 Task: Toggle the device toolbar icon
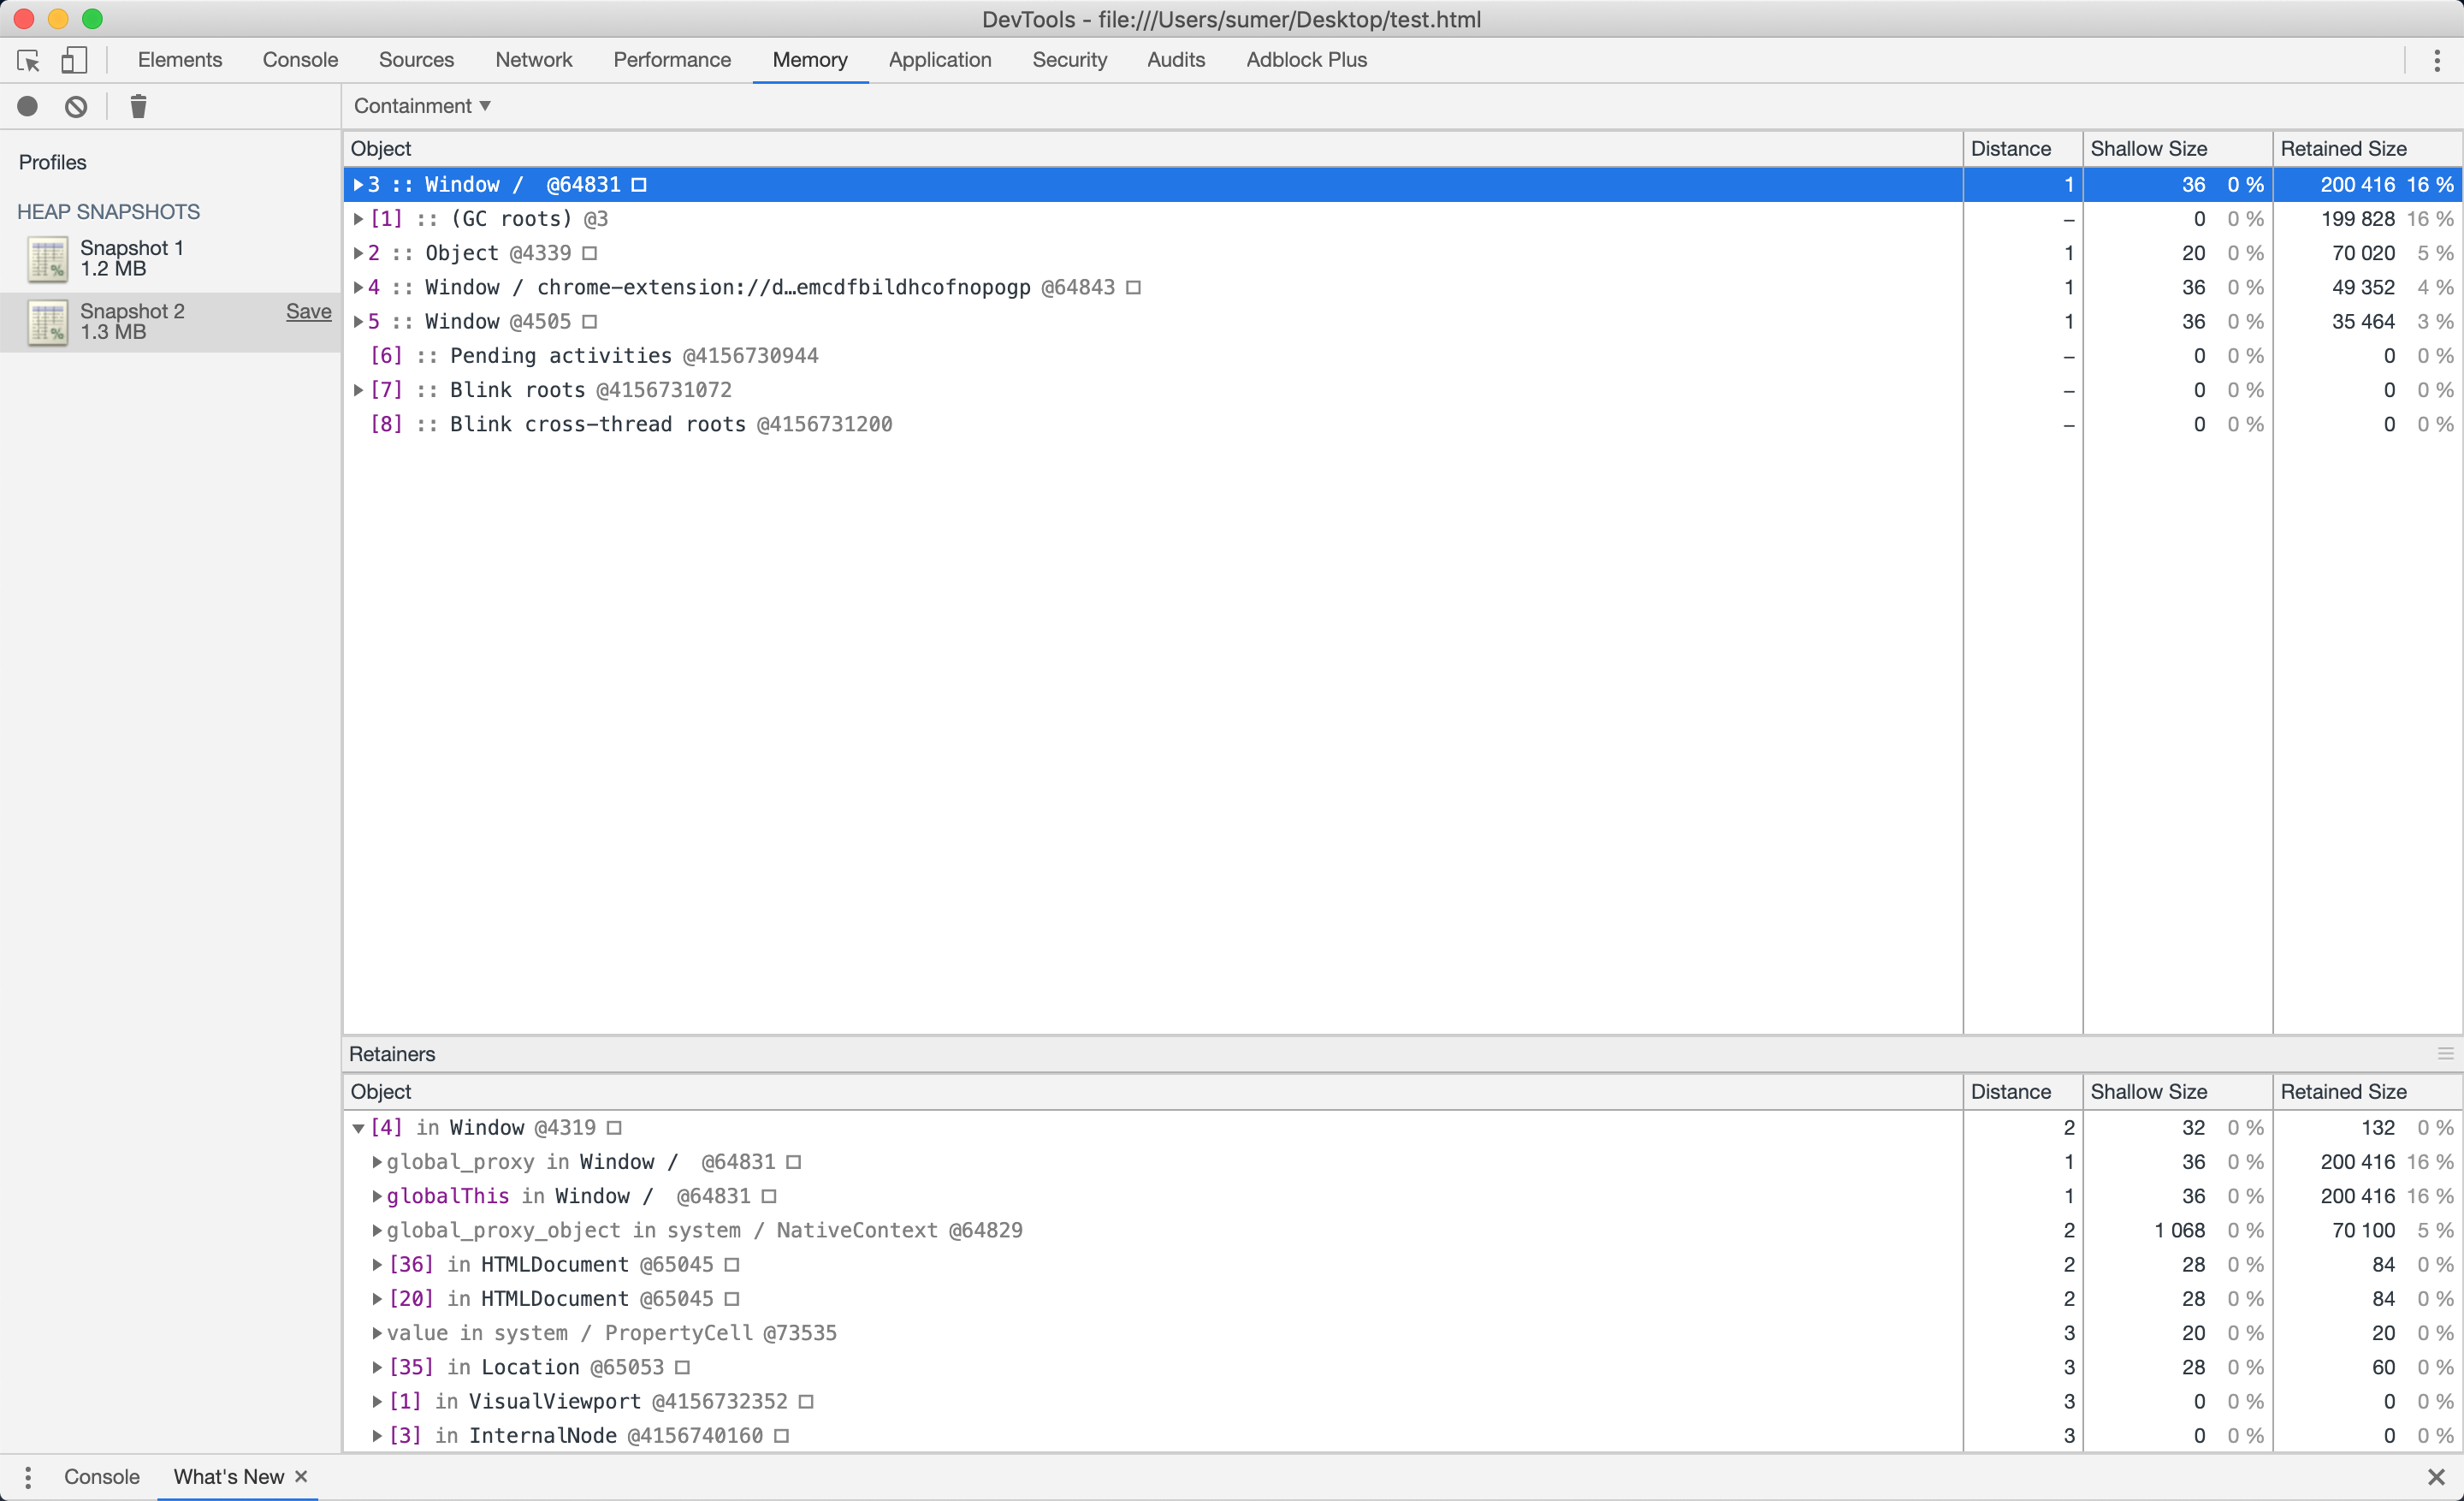[x=74, y=60]
